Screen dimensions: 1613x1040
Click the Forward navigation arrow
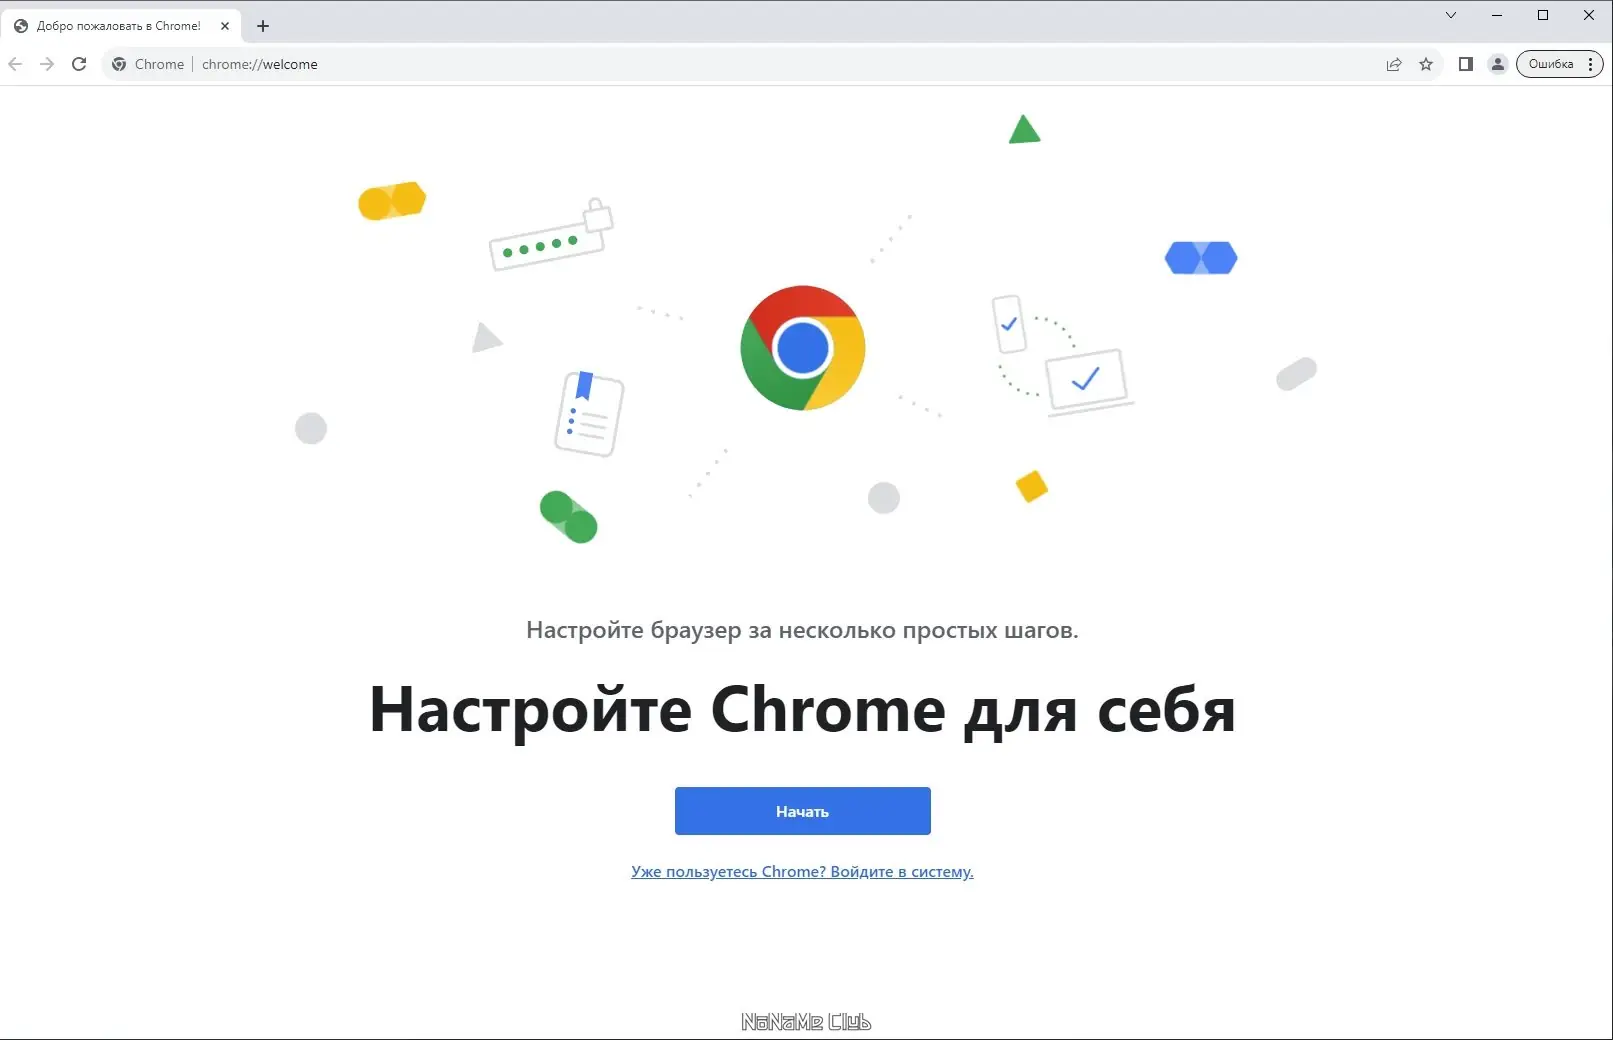[x=47, y=64]
